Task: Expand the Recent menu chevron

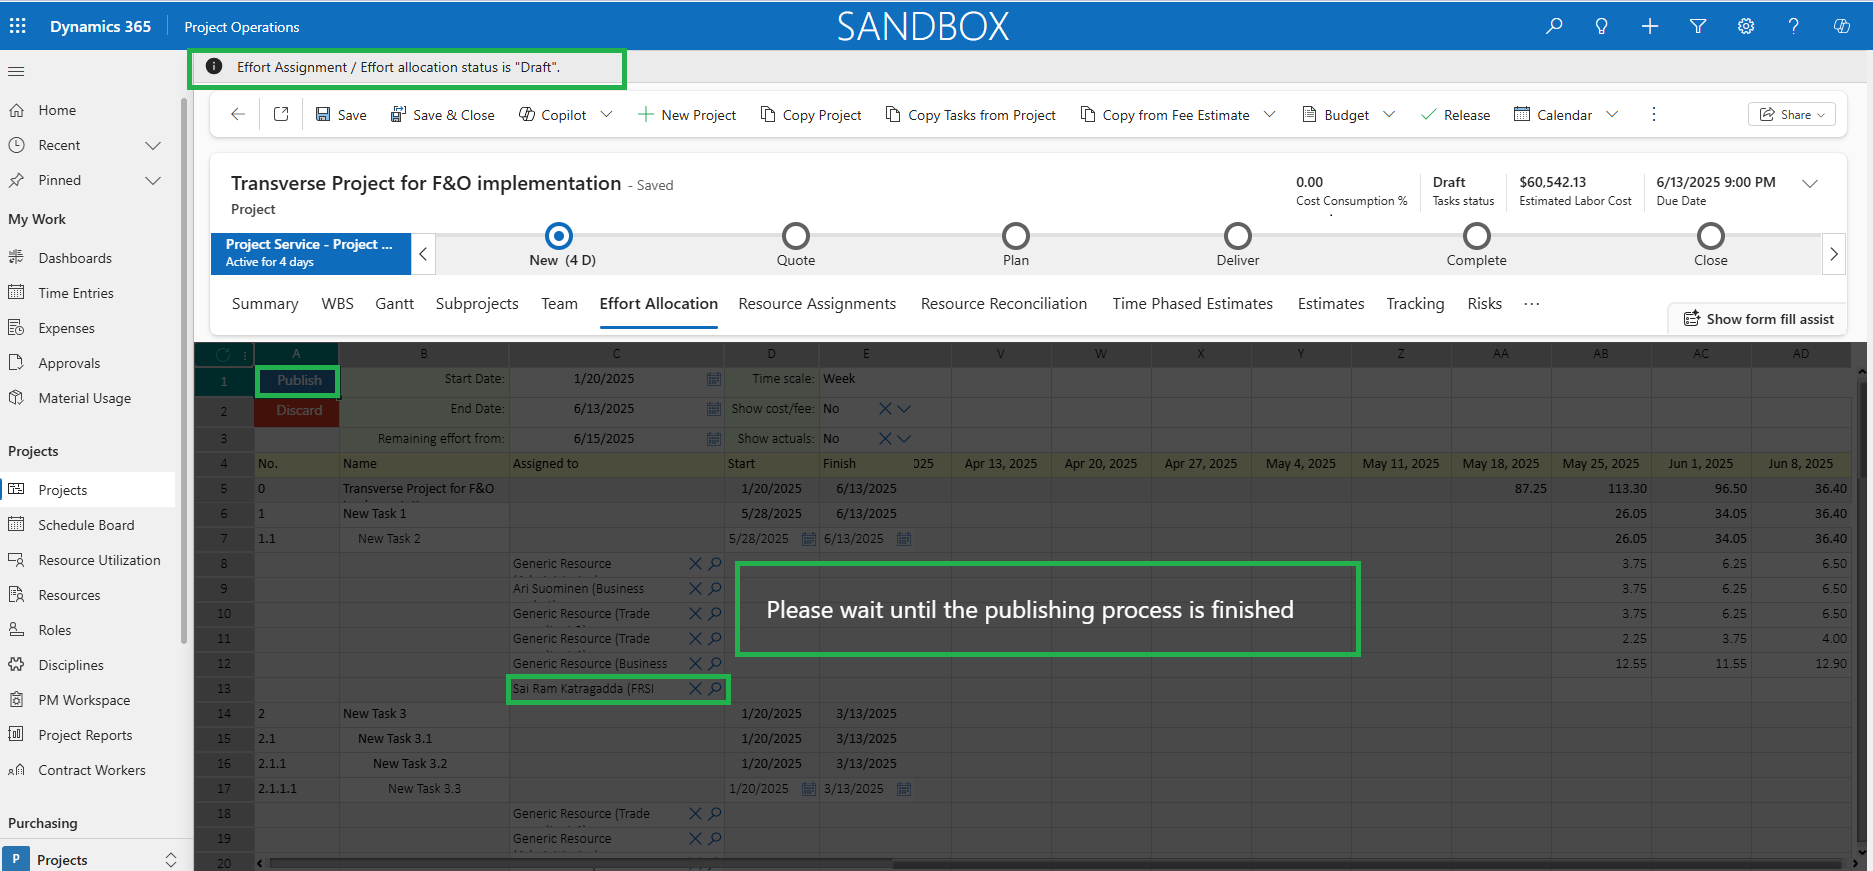Action: pyautogui.click(x=153, y=145)
